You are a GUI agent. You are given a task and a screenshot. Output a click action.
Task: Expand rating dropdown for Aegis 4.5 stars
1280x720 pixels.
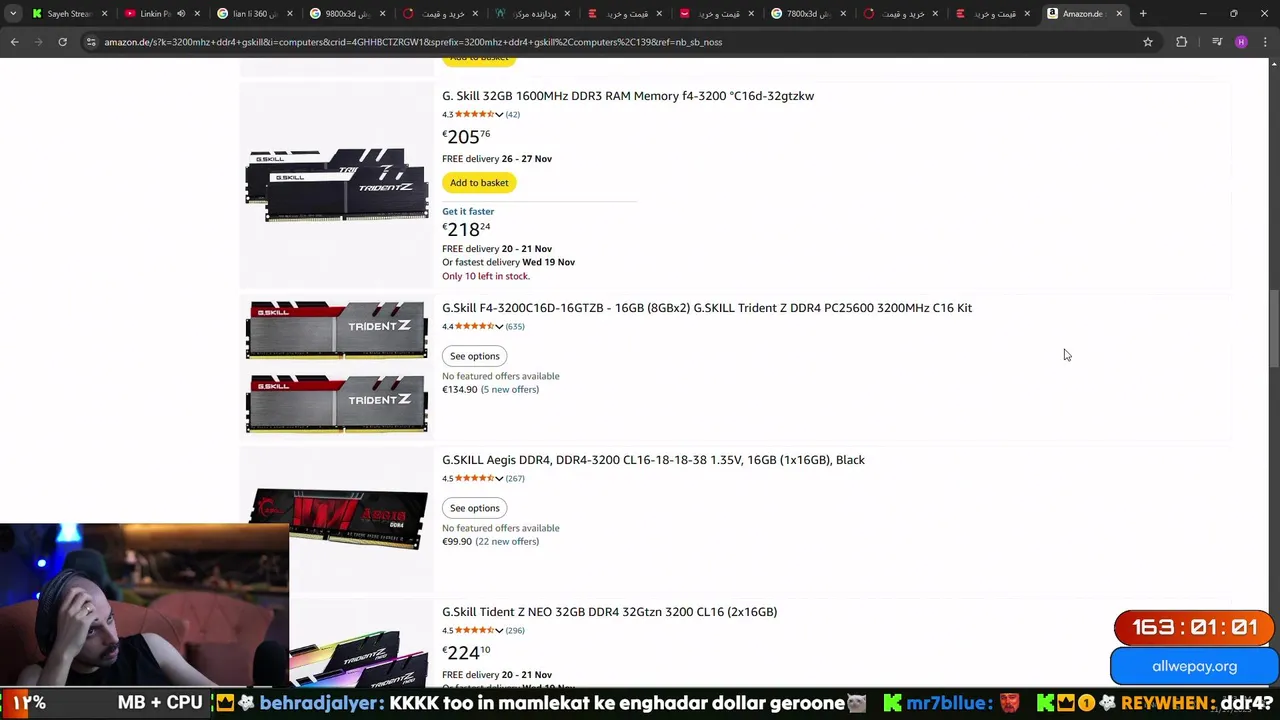point(499,479)
